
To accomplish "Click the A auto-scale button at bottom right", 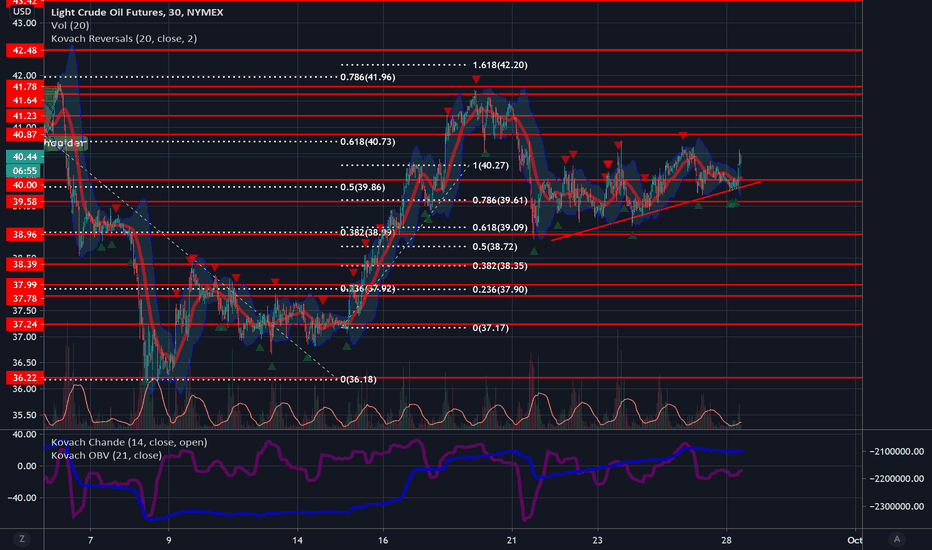I will click(x=897, y=539).
